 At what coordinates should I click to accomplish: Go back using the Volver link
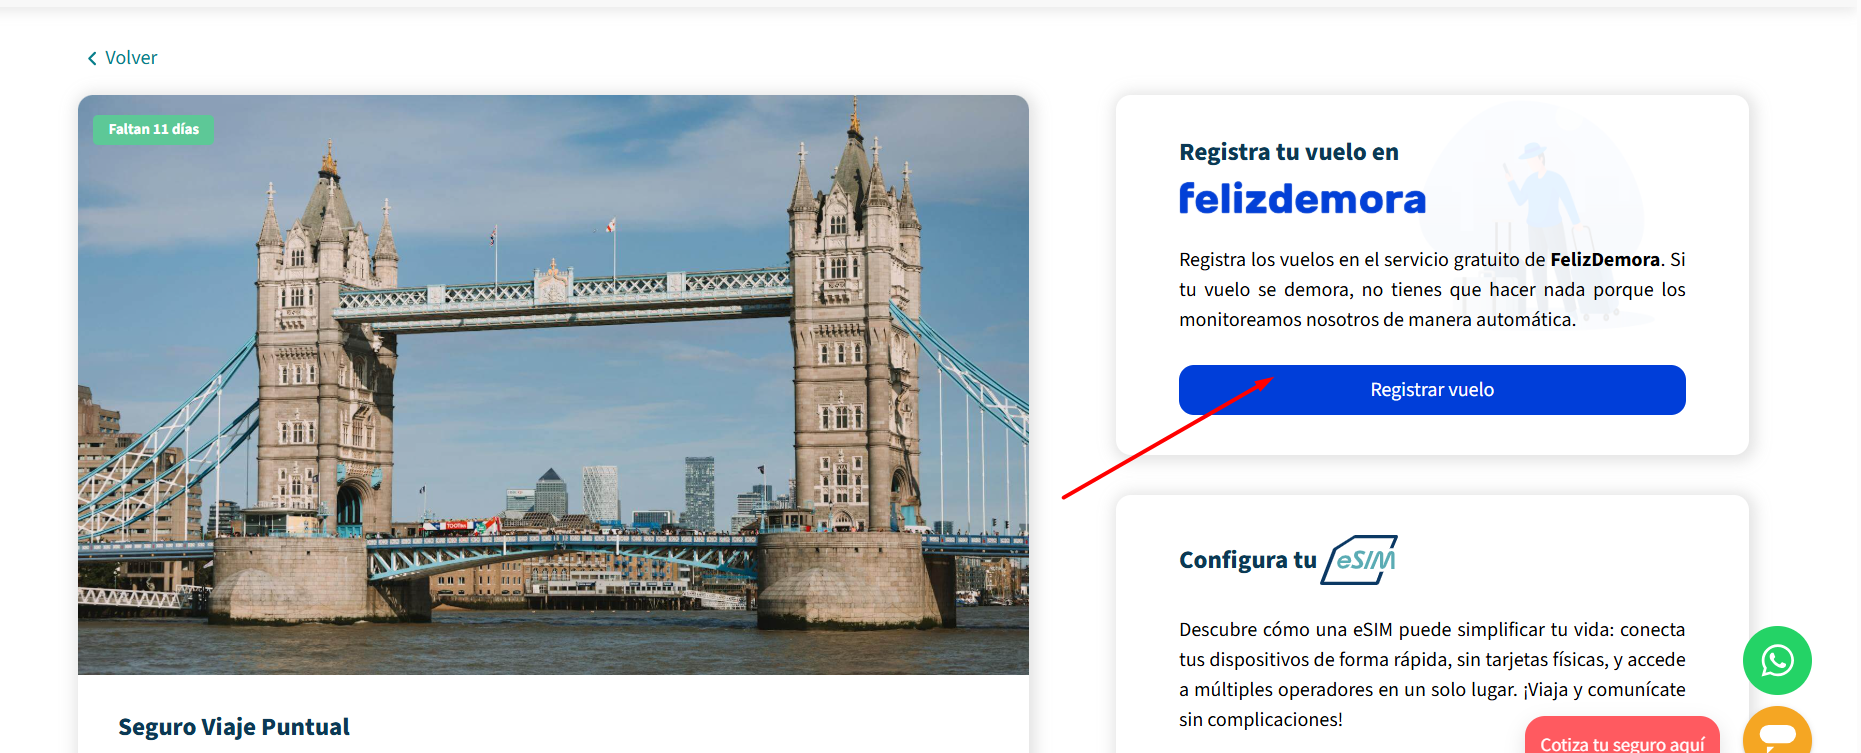pos(122,58)
